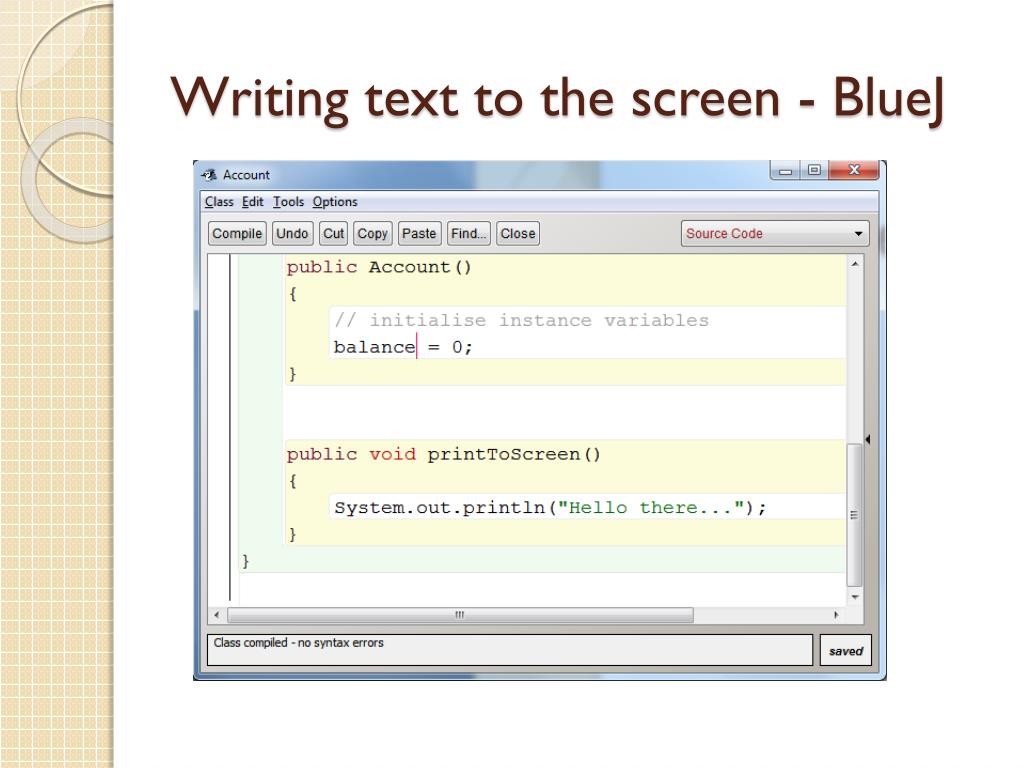Open the Tools menu

click(x=288, y=202)
